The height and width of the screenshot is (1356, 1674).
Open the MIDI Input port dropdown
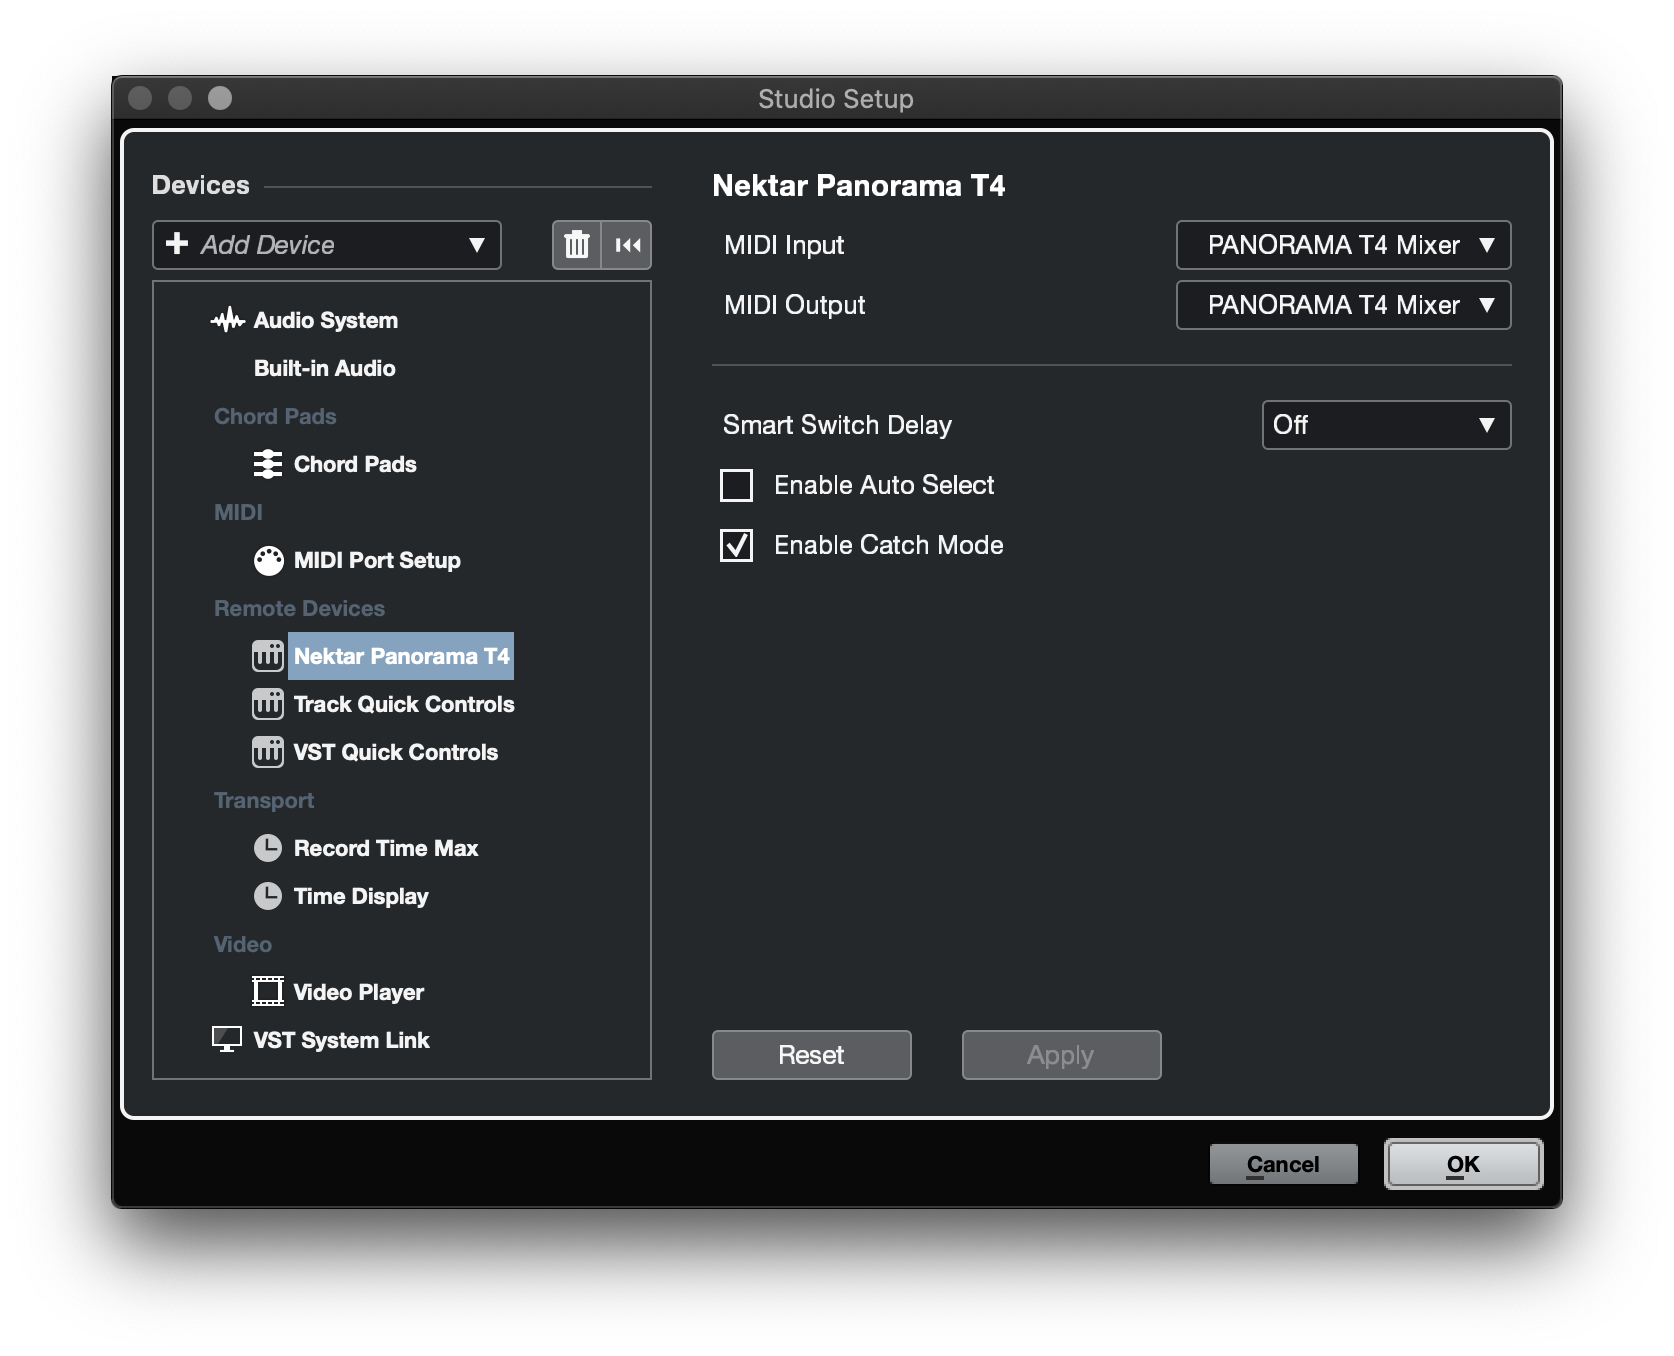pos(1342,245)
